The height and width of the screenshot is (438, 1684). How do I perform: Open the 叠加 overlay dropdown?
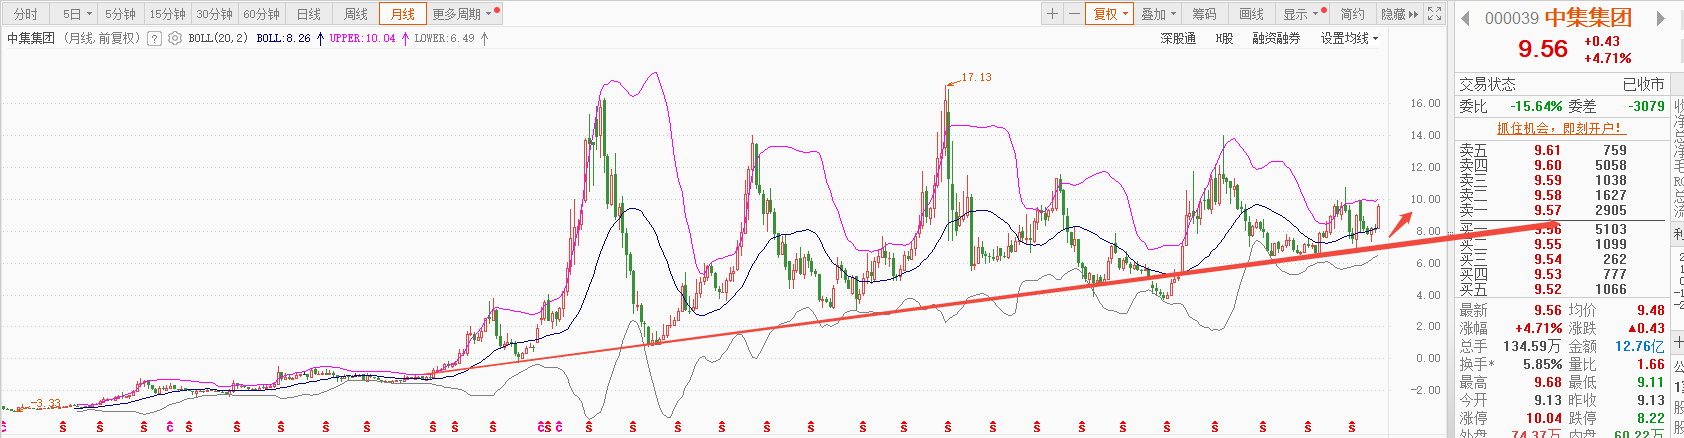pos(1158,14)
